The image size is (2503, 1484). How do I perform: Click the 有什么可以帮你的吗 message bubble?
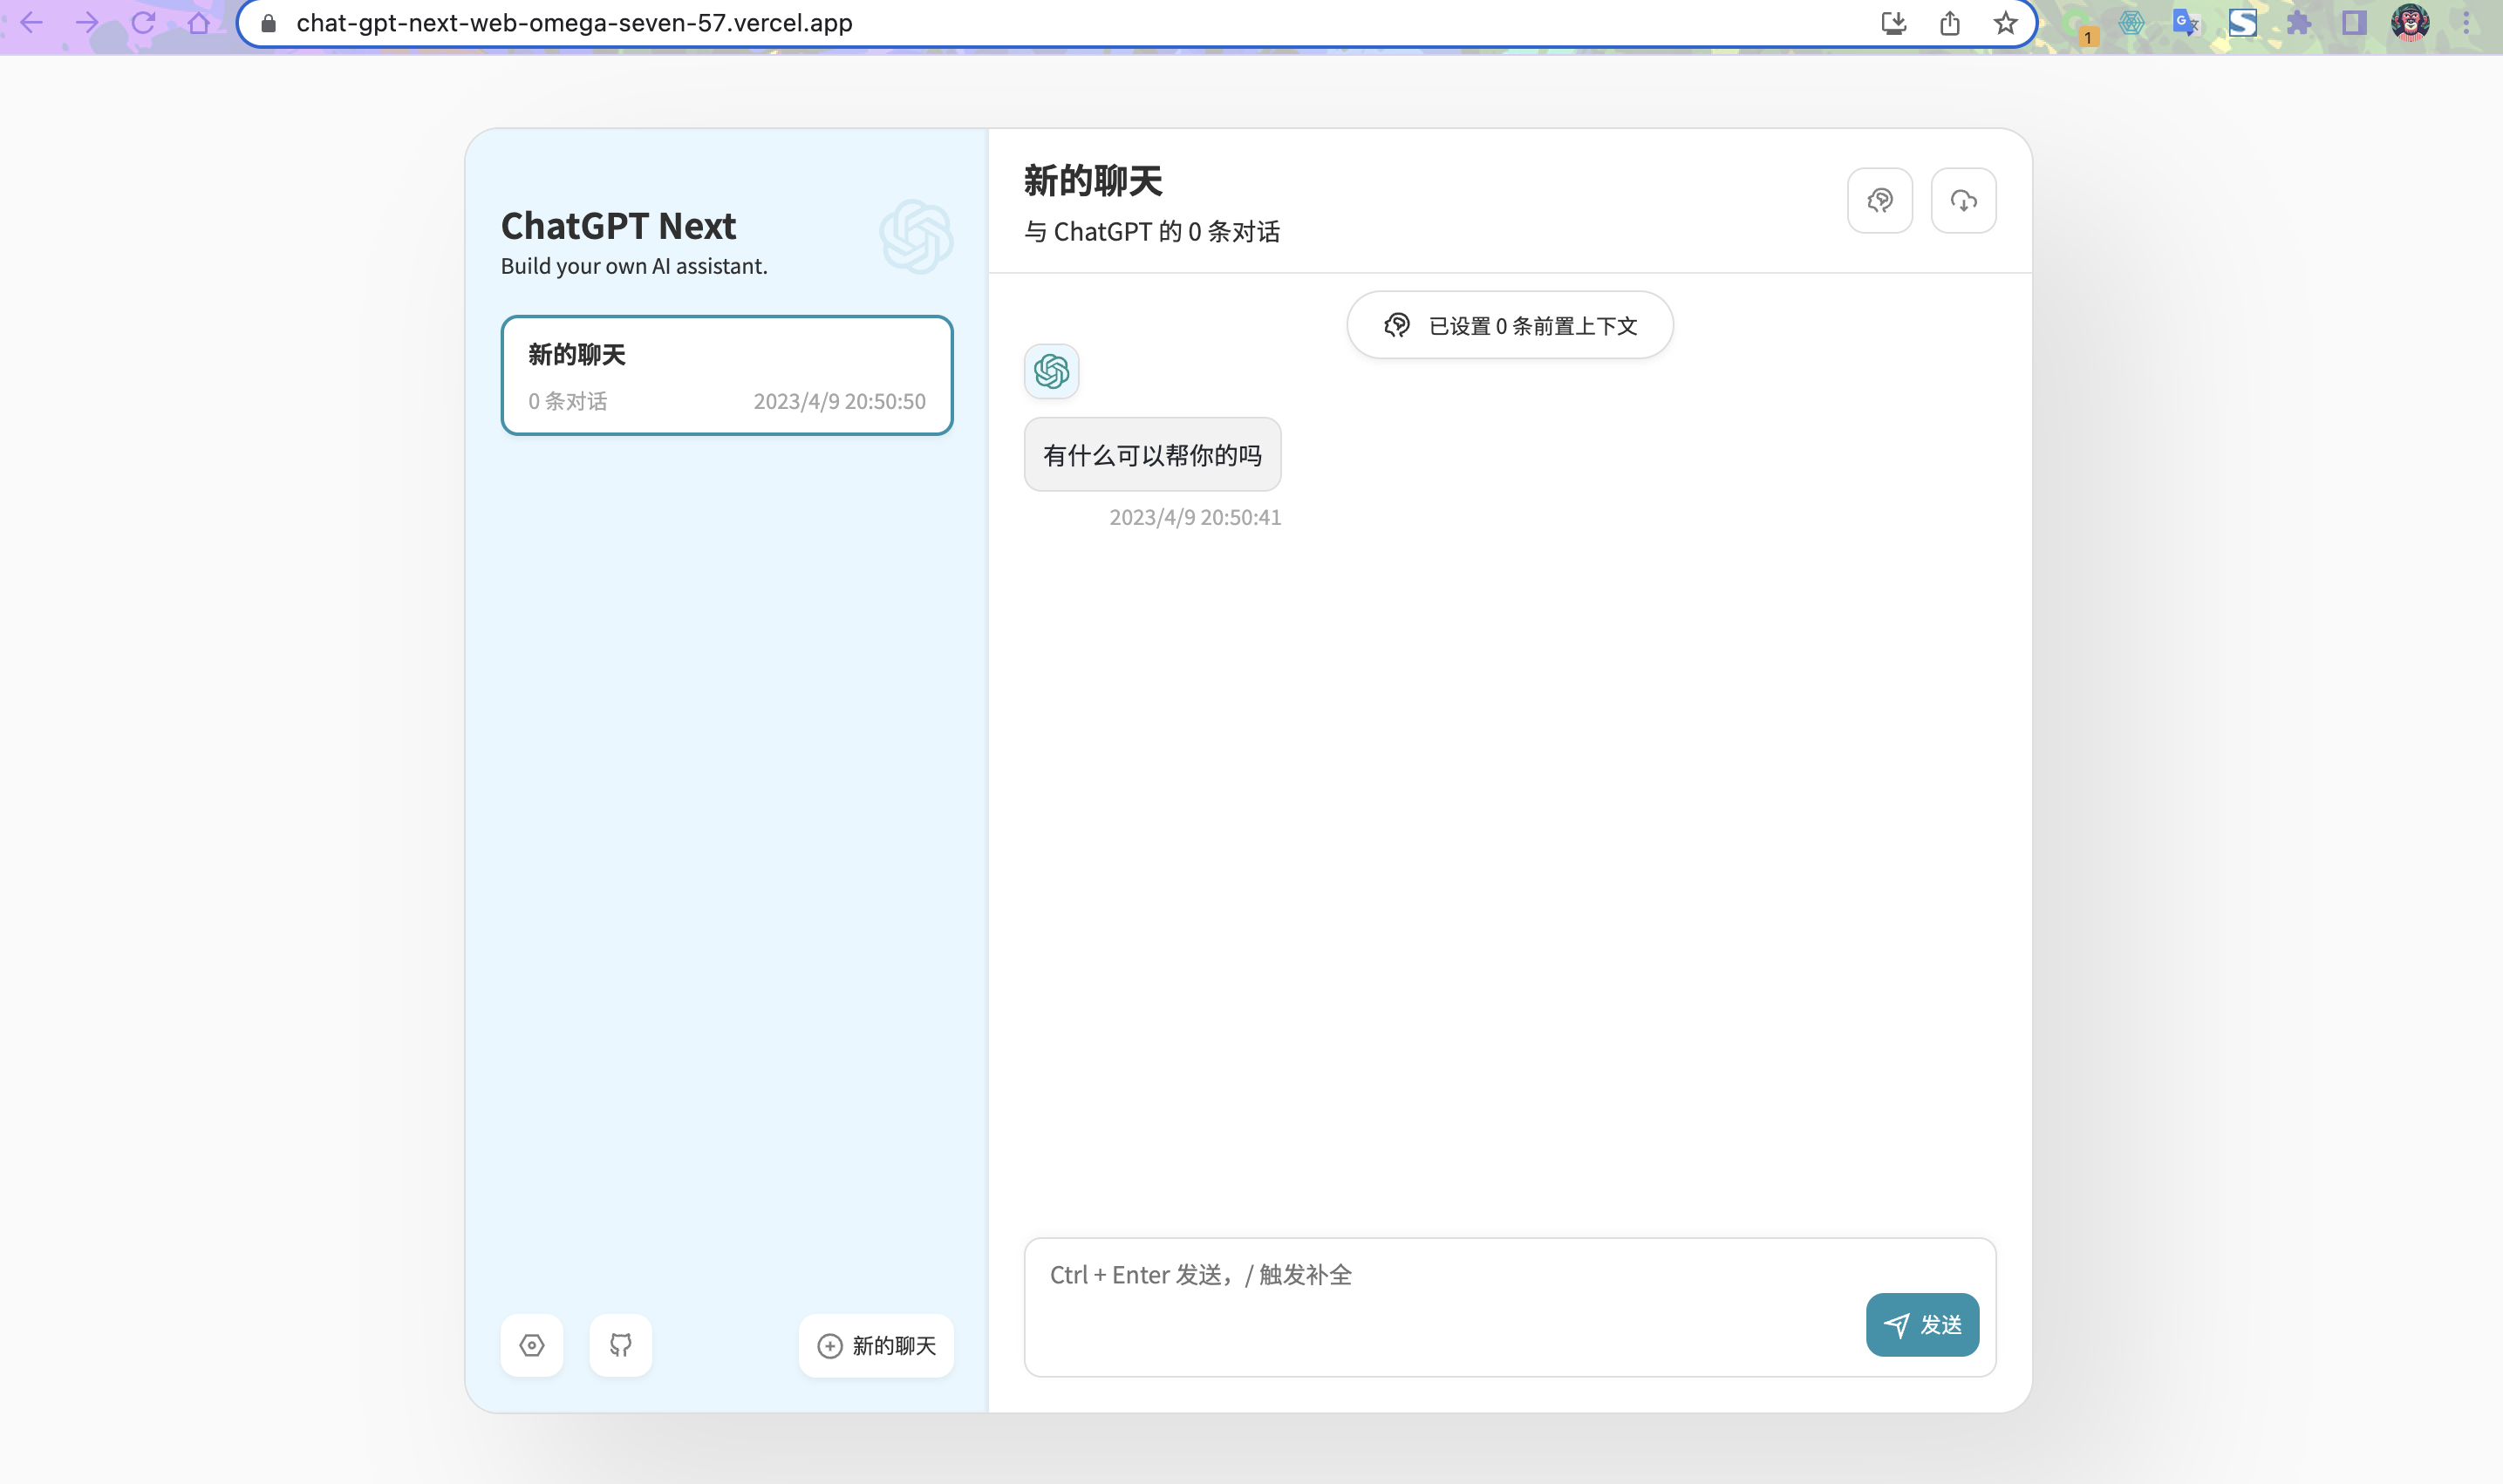1152,455
